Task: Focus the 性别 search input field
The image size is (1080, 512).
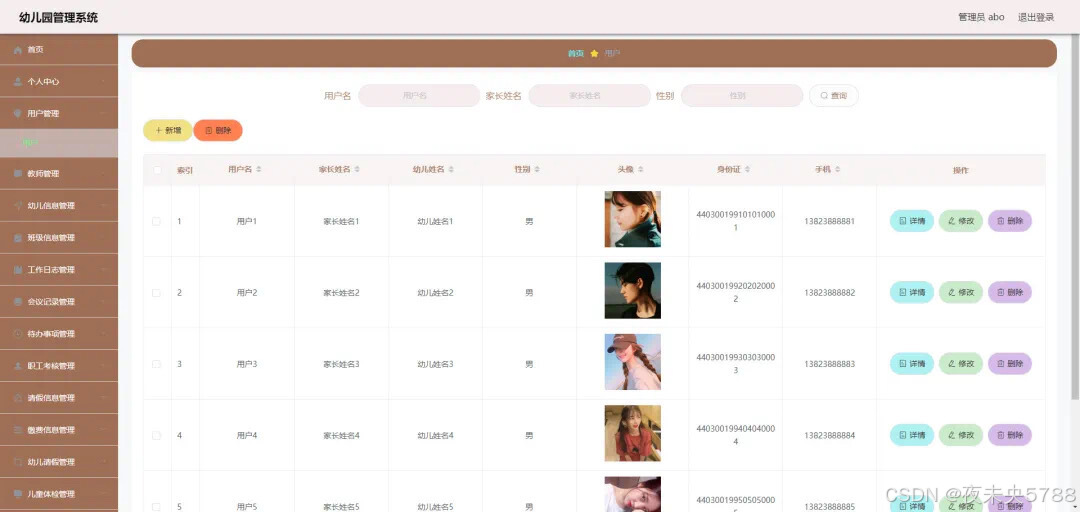Action: pos(742,96)
